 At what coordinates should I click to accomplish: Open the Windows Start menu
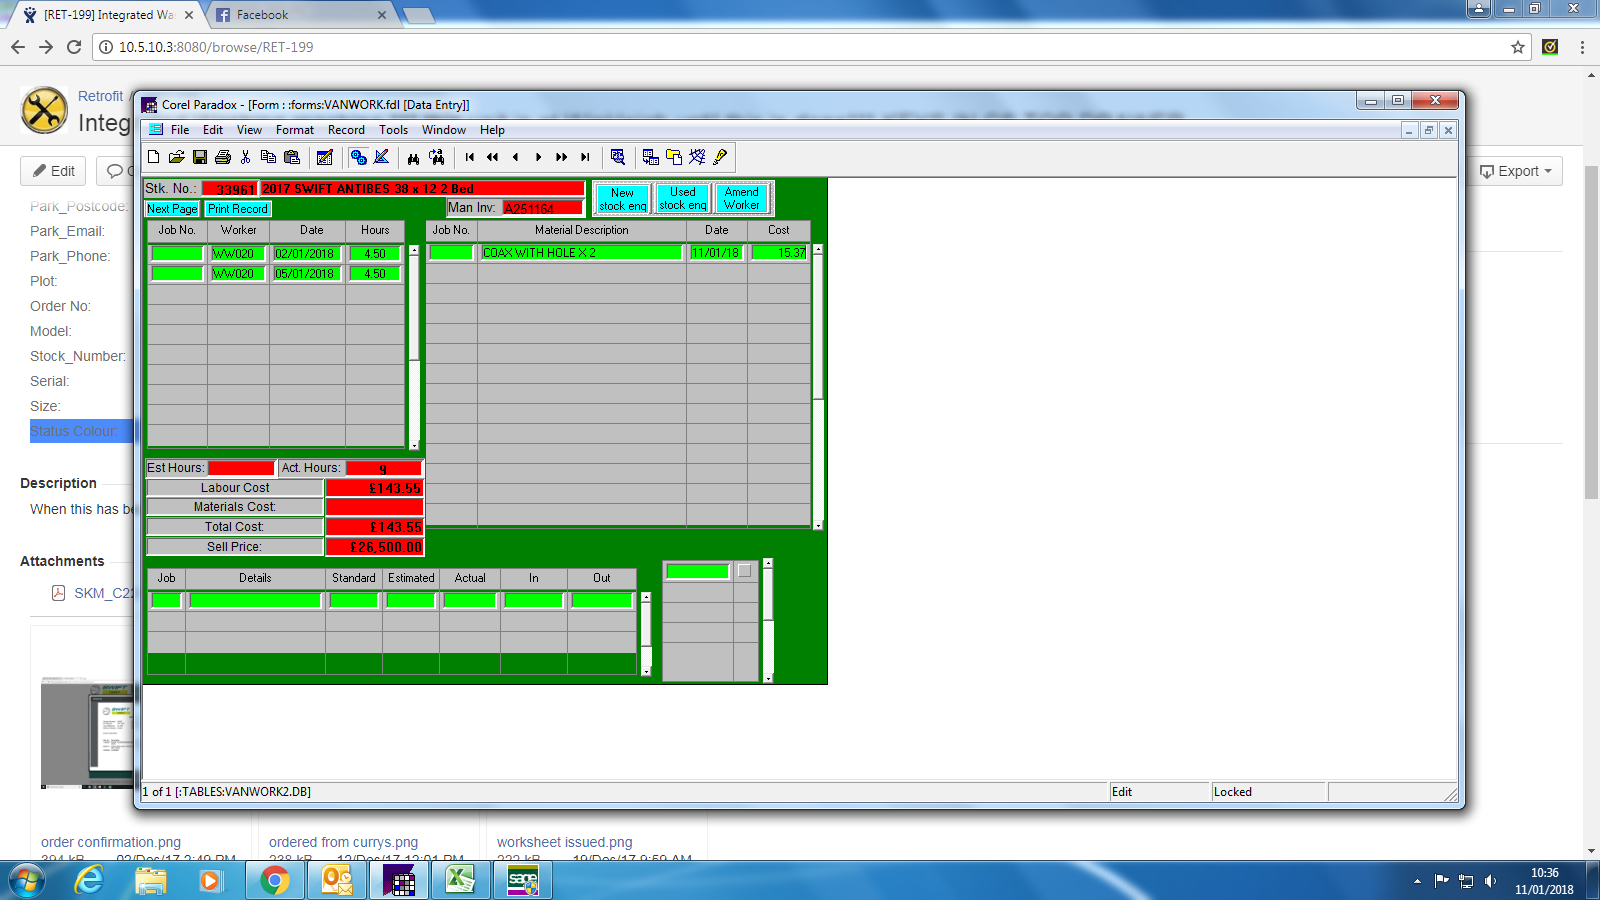27,880
